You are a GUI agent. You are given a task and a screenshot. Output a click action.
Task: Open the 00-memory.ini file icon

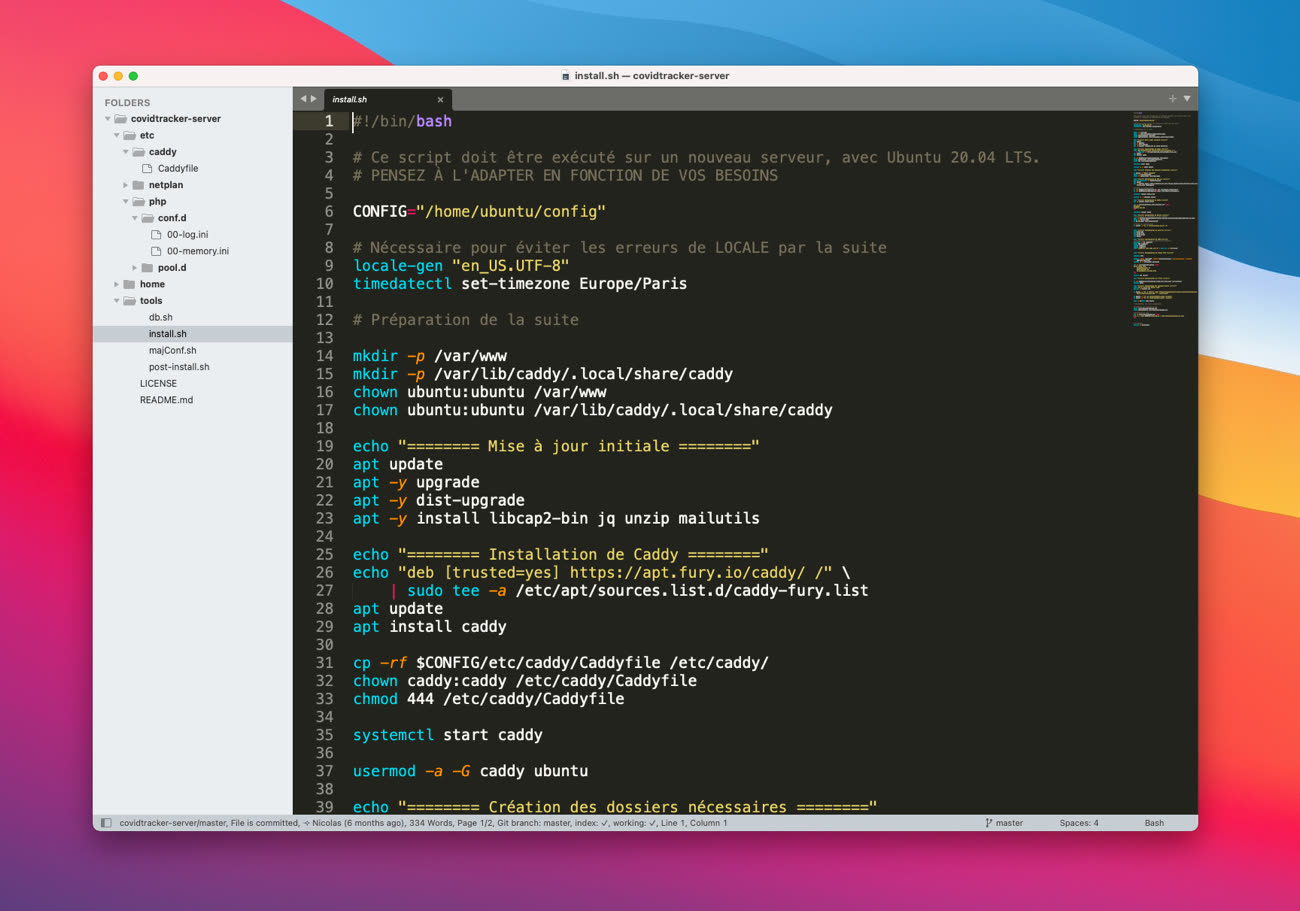point(156,251)
